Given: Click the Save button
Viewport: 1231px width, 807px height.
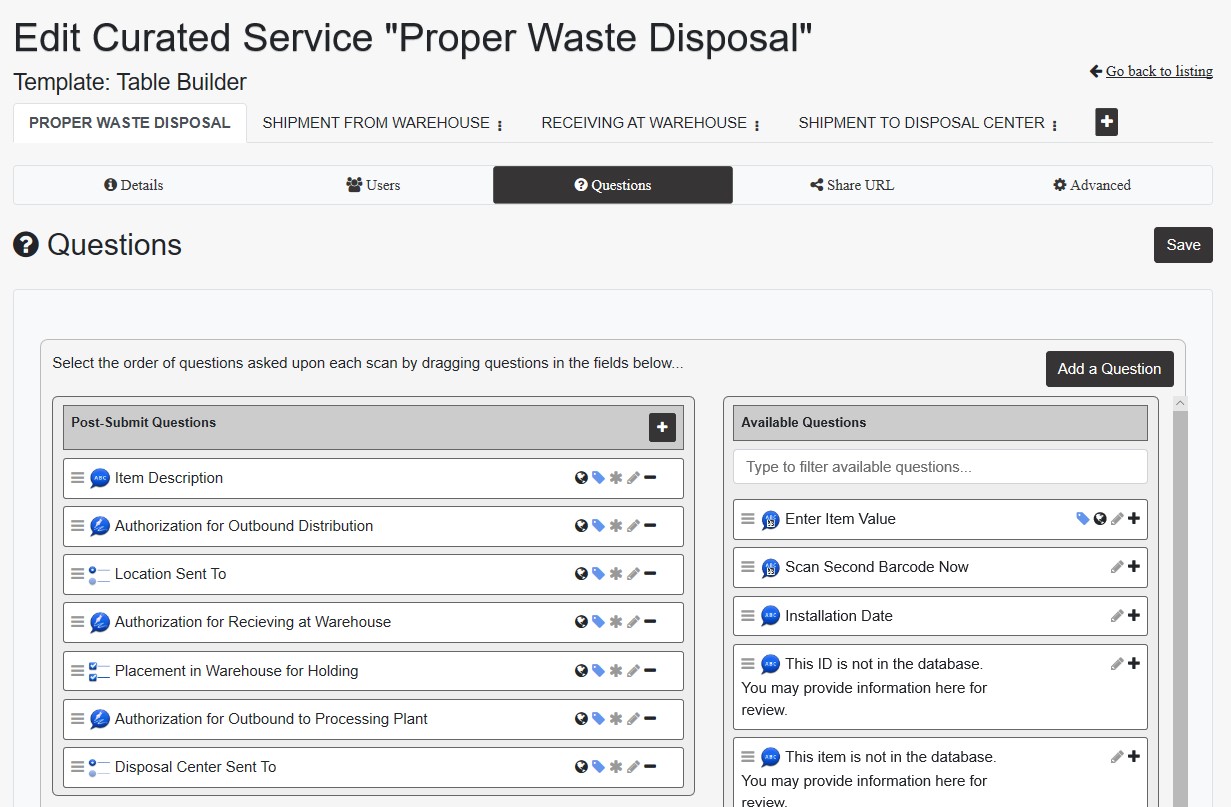Looking at the screenshot, I should pyautogui.click(x=1183, y=245).
